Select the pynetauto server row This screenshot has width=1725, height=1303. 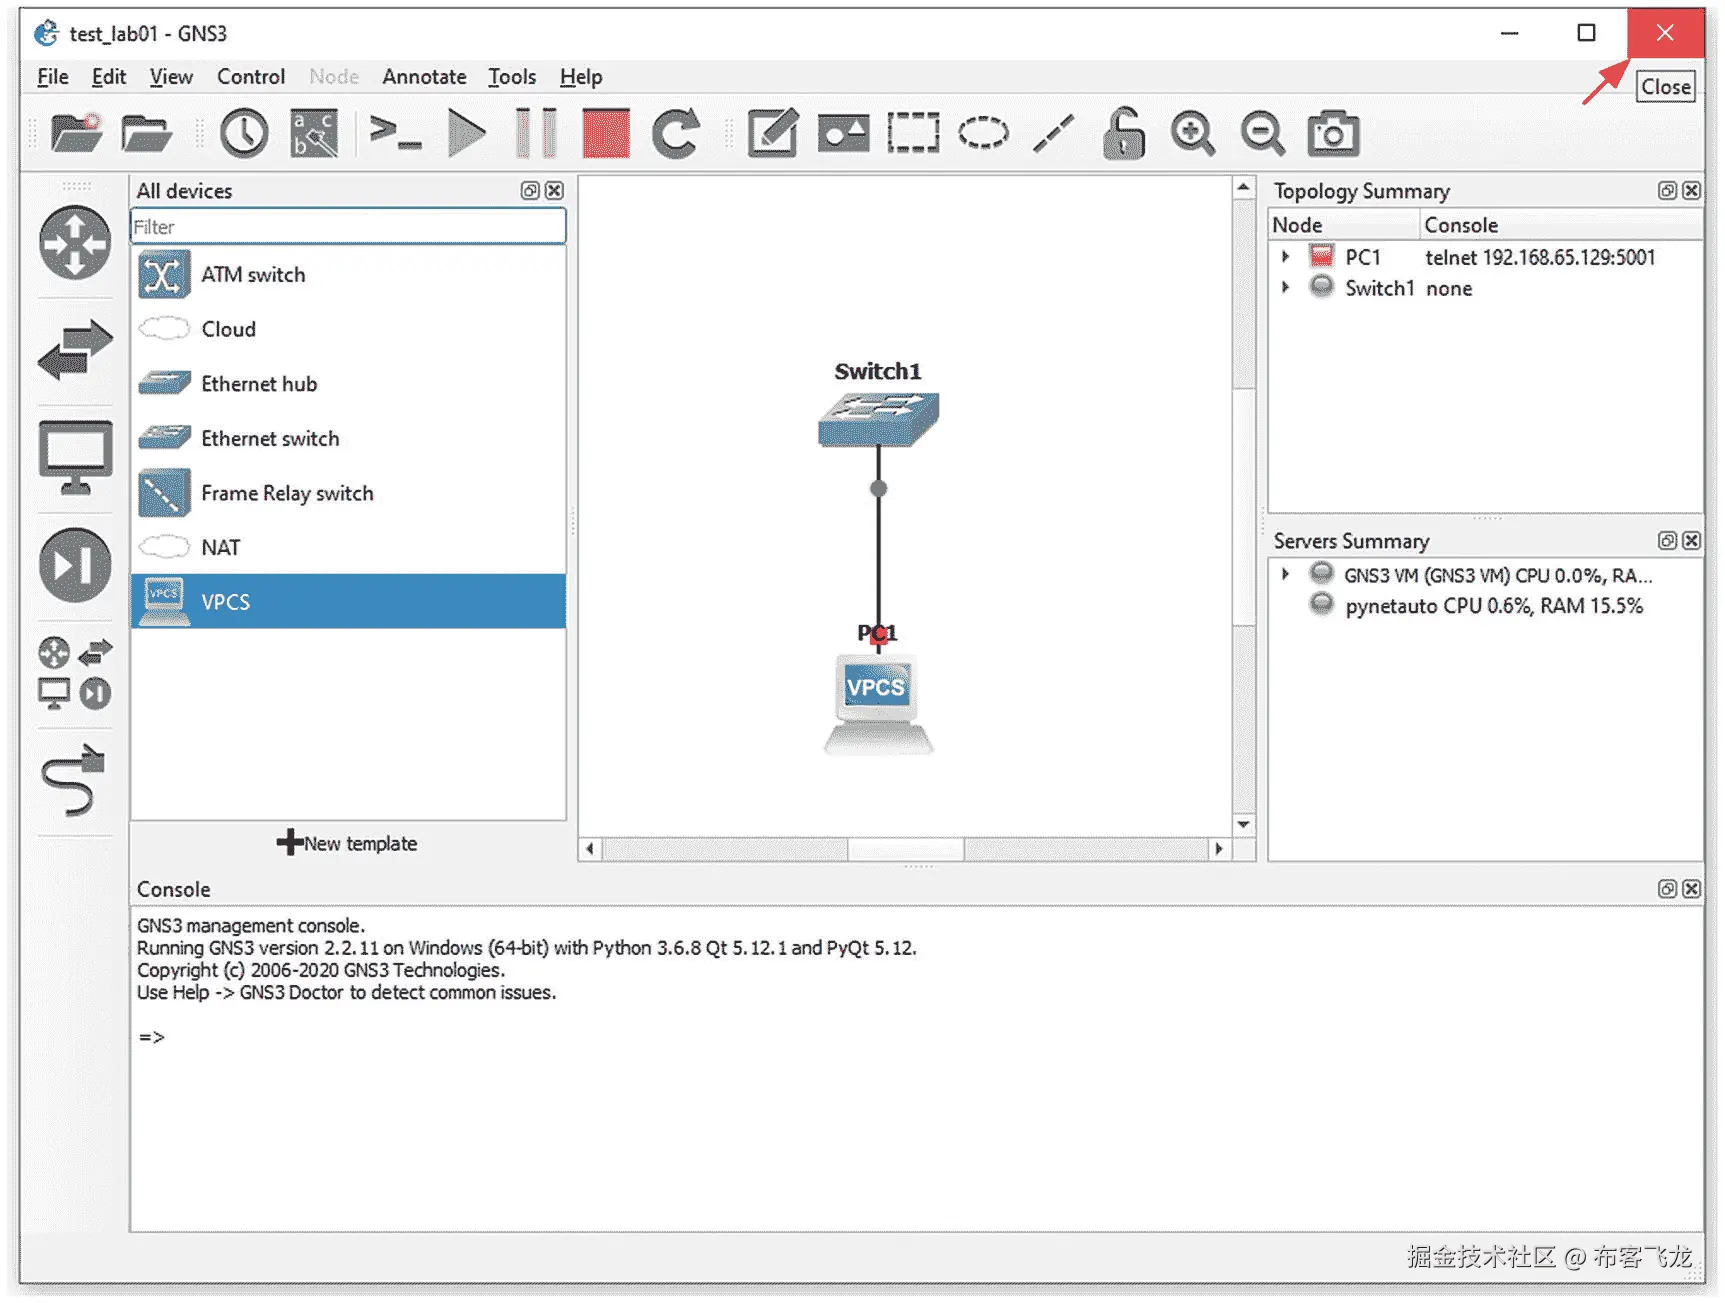coord(1486,606)
